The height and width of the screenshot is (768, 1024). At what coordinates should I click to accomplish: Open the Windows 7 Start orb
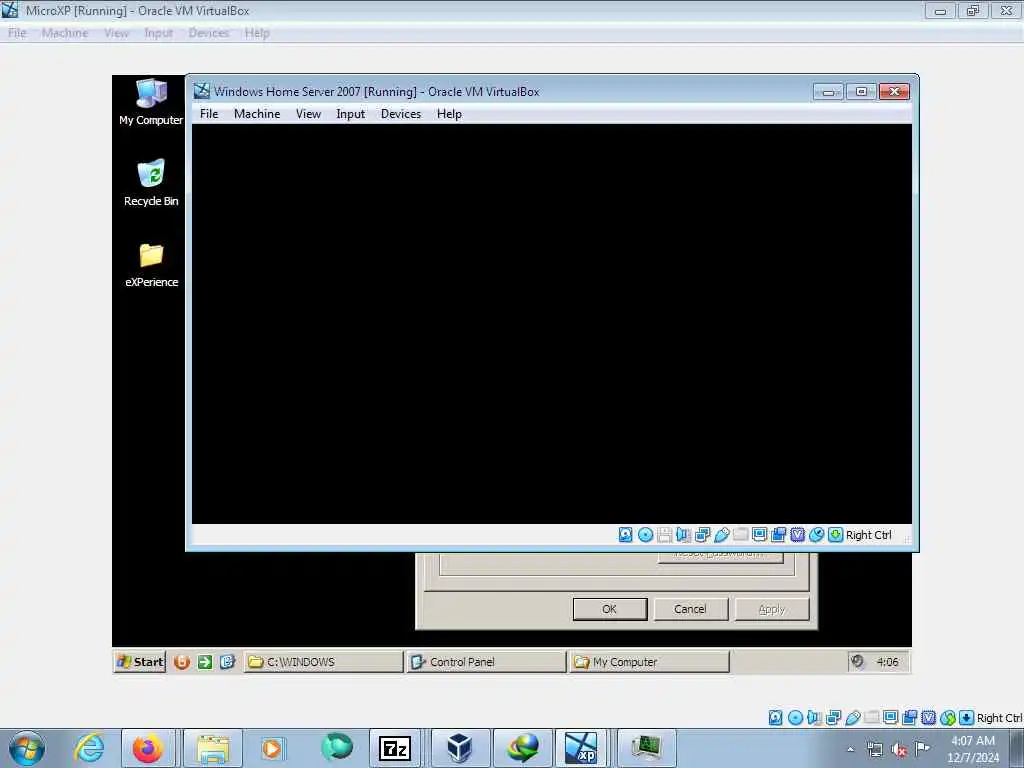pyautogui.click(x=27, y=748)
